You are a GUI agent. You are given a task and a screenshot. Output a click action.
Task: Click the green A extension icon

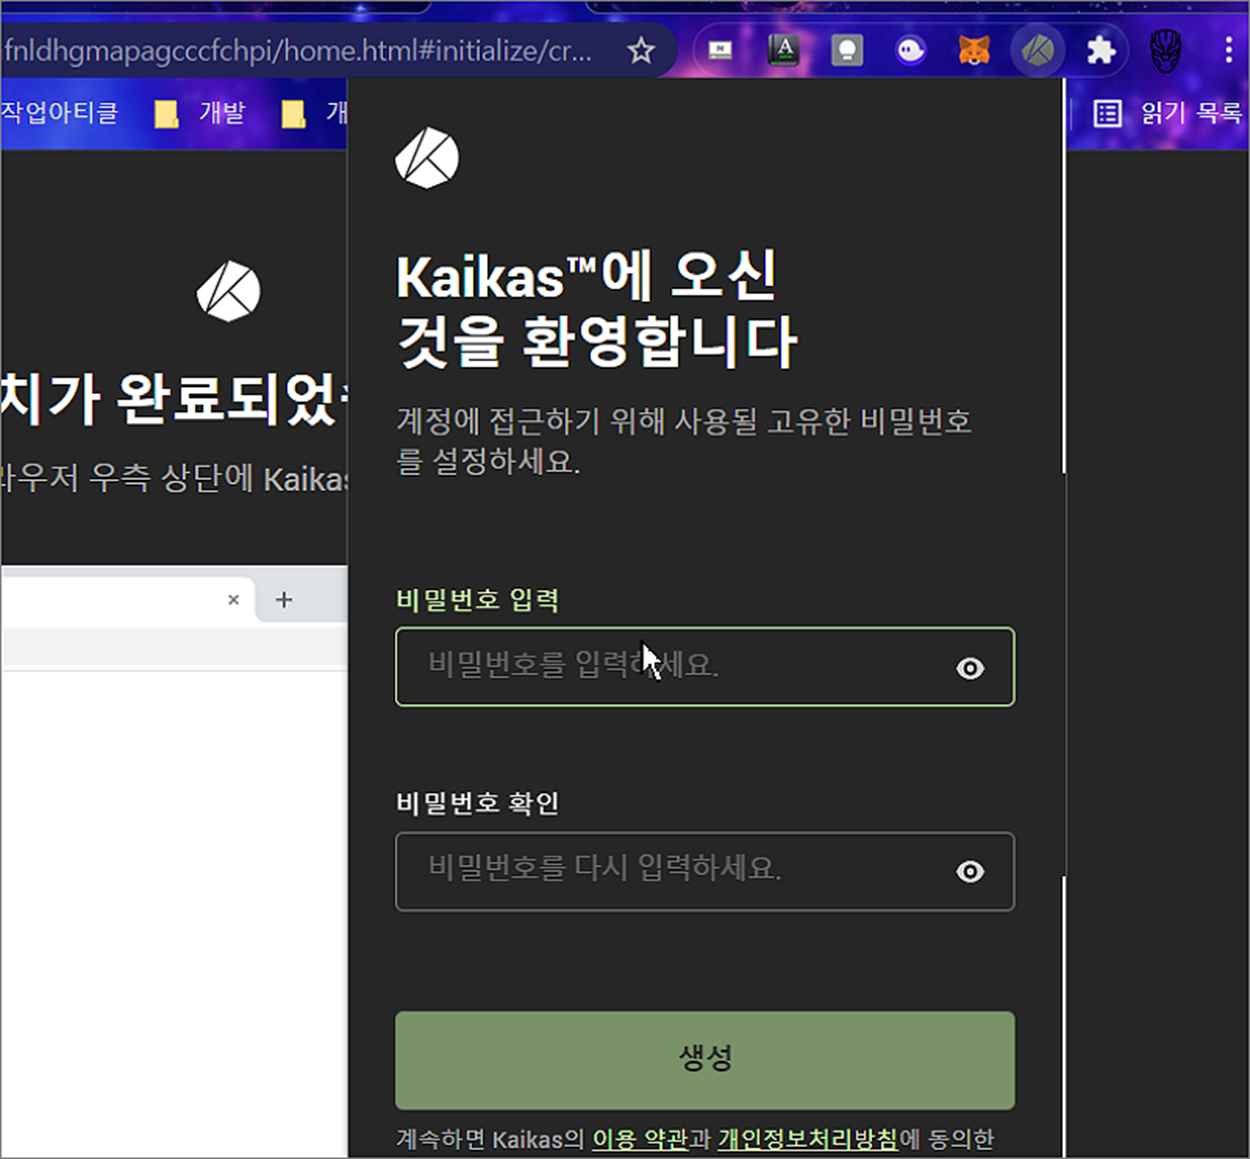tap(783, 50)
